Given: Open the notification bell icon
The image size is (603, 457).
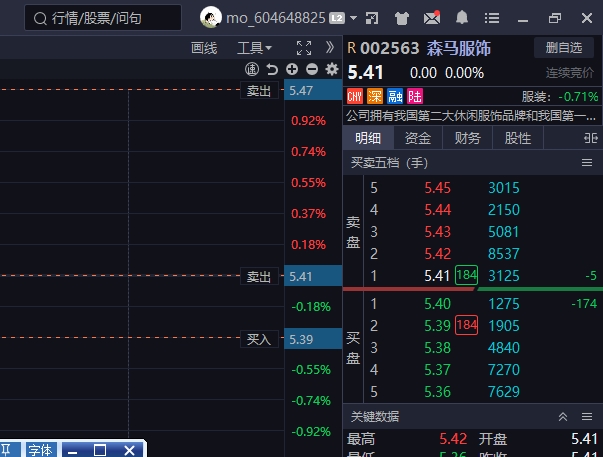Looking at the screenshot, I should [x=462, y=17].
